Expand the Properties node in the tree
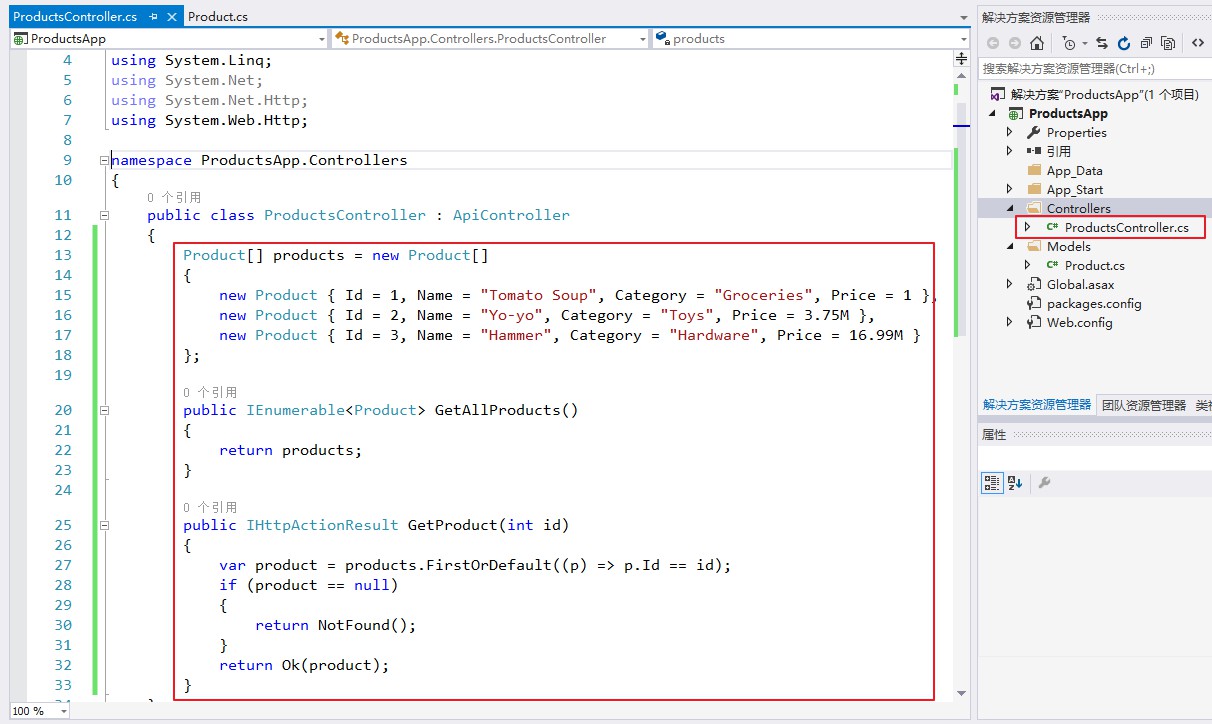Viewport: 1212px width, 724px height. point(1009,132)
